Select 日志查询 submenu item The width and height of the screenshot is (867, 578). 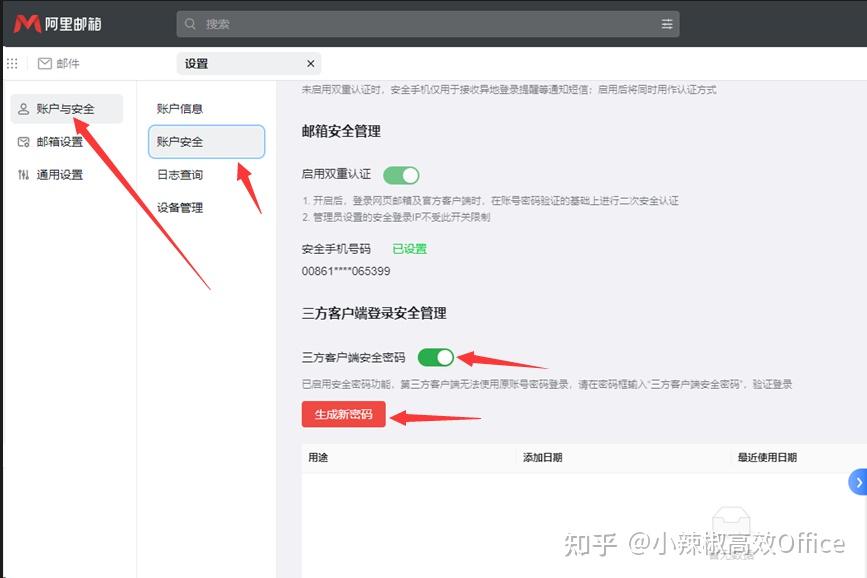(x=206, y=175)
